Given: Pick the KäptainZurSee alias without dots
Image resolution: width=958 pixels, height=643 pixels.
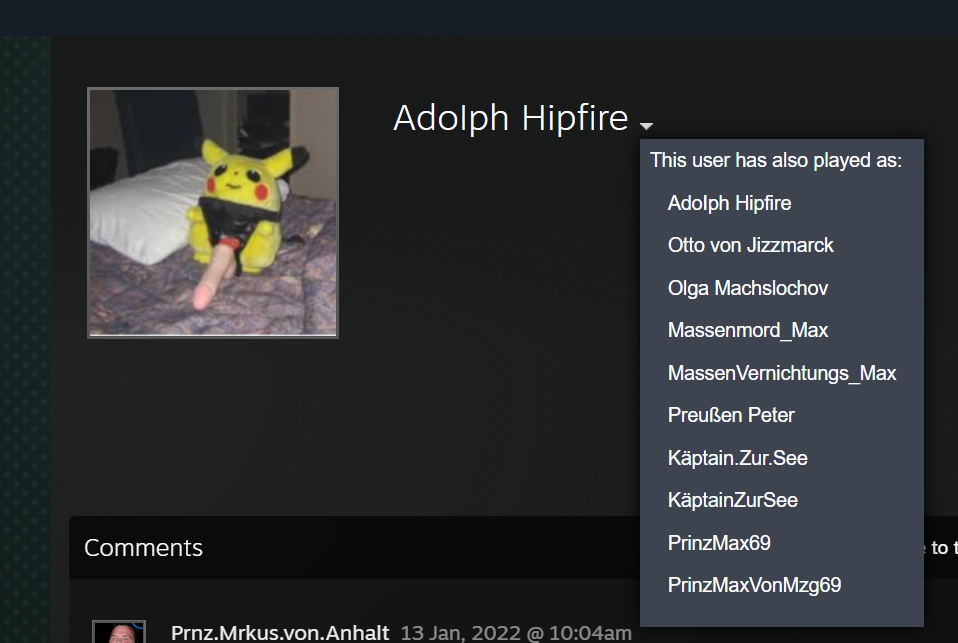Looking at the screenshot, I should (x=733, y=500).
